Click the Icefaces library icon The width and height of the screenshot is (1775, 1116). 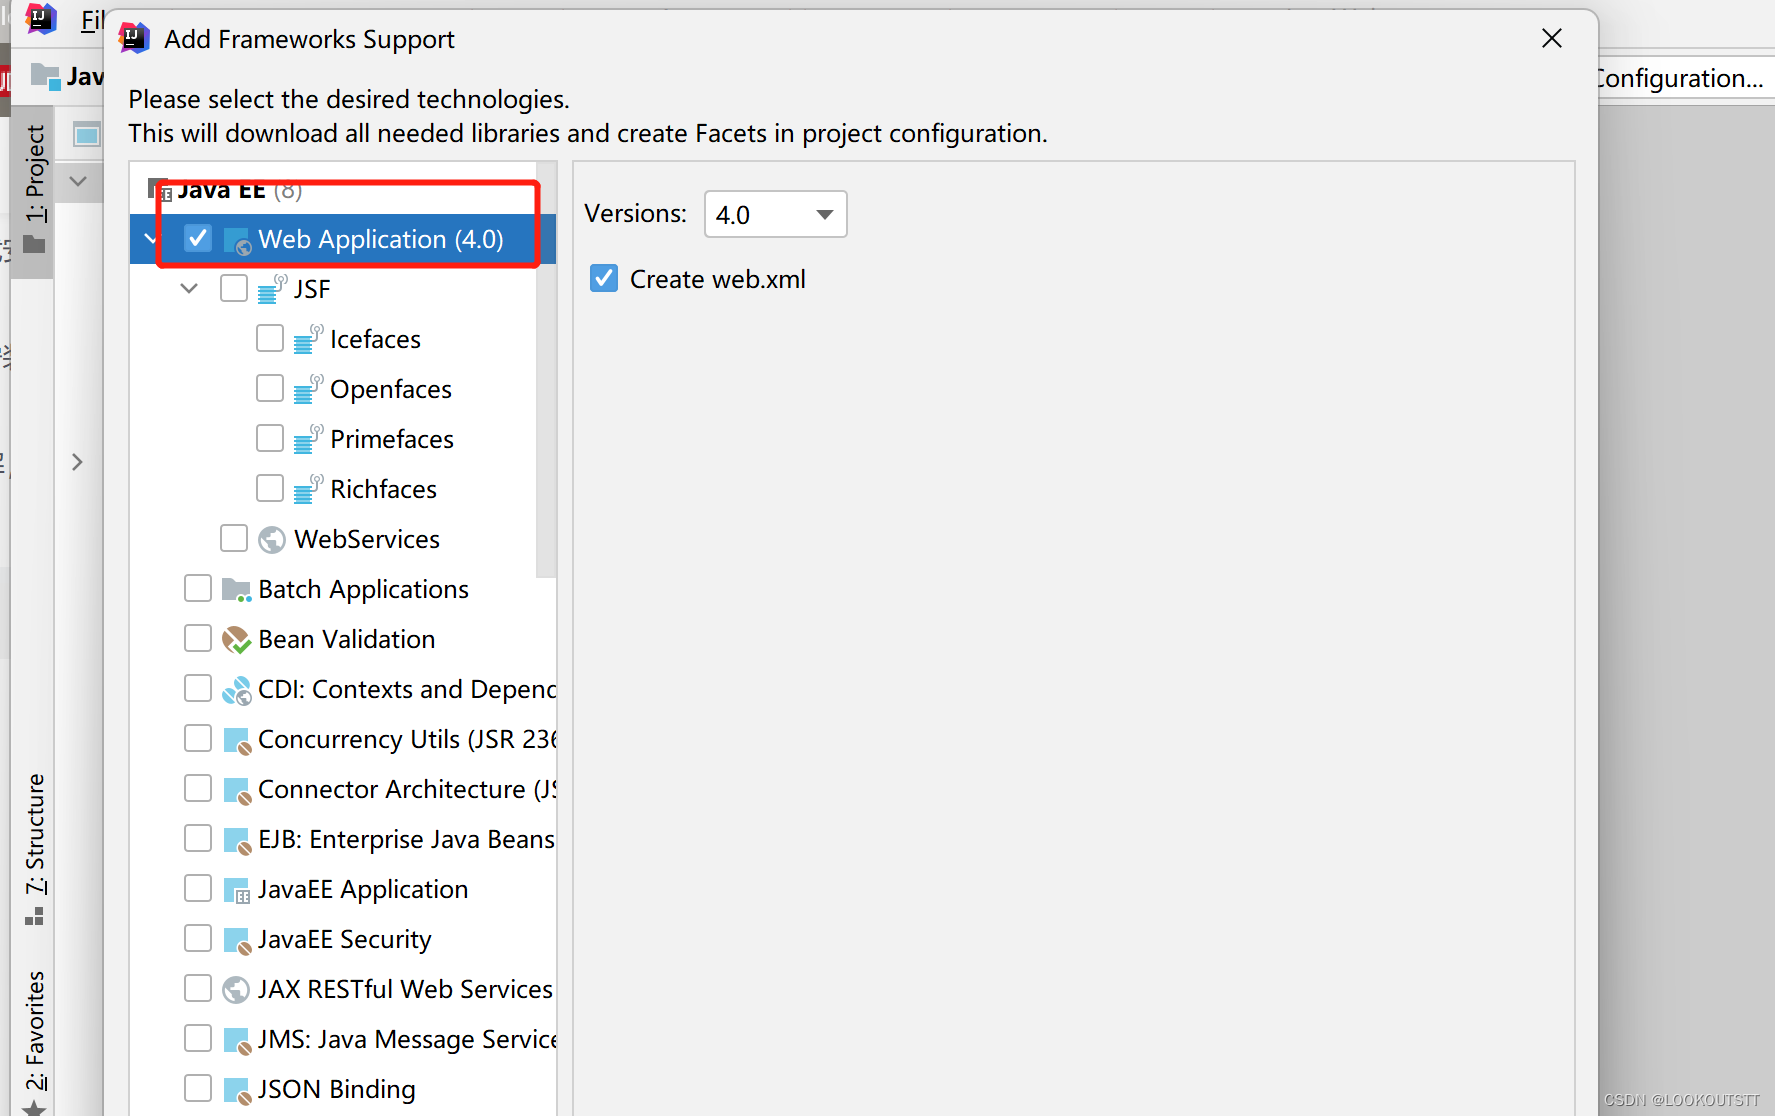click(308, 339)
